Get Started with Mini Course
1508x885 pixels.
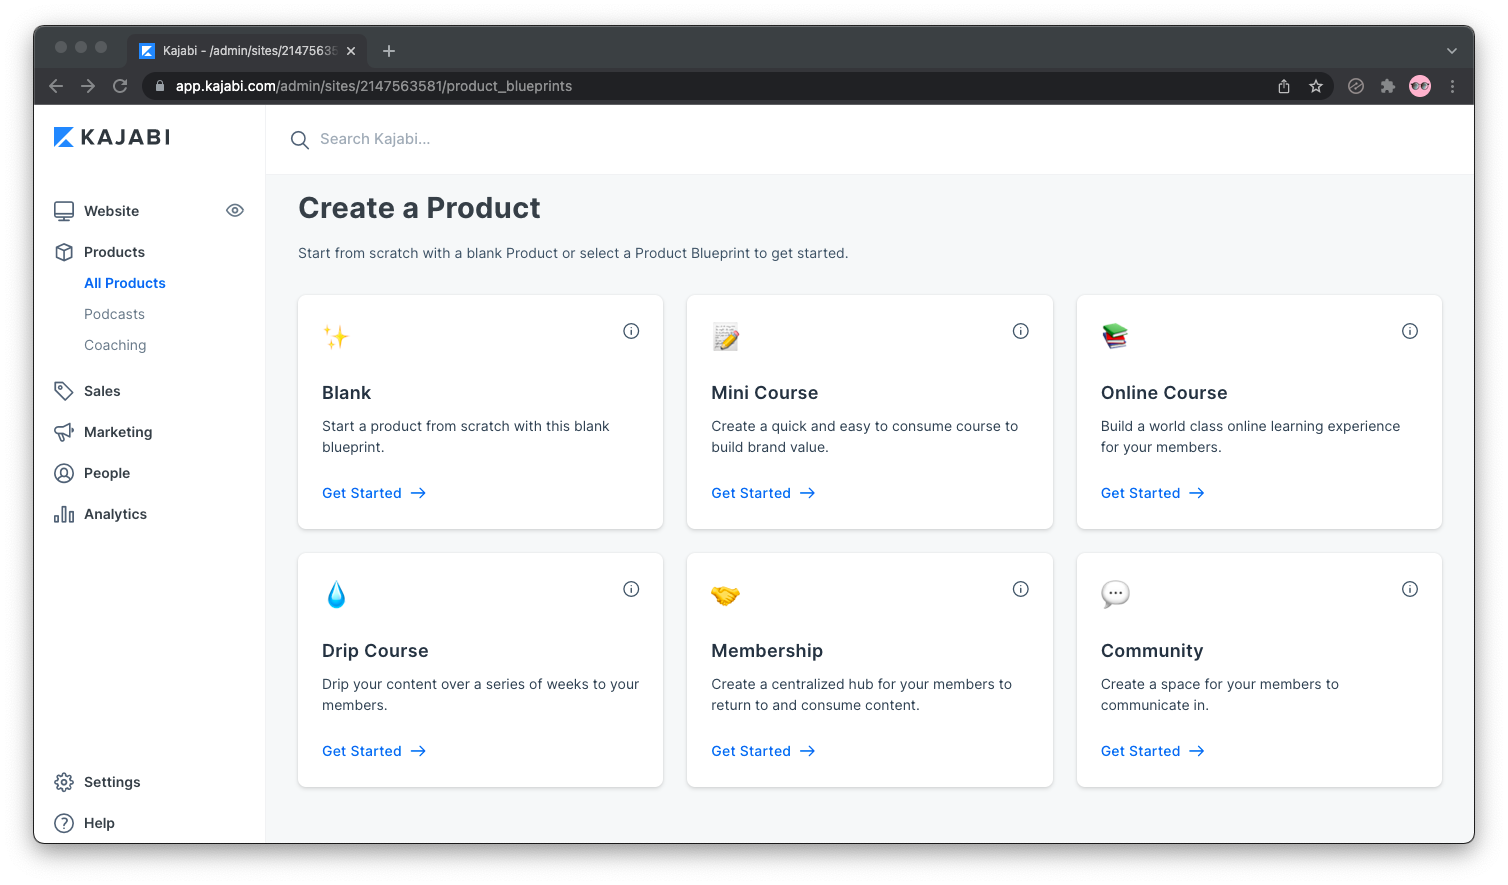pos(763,493)
